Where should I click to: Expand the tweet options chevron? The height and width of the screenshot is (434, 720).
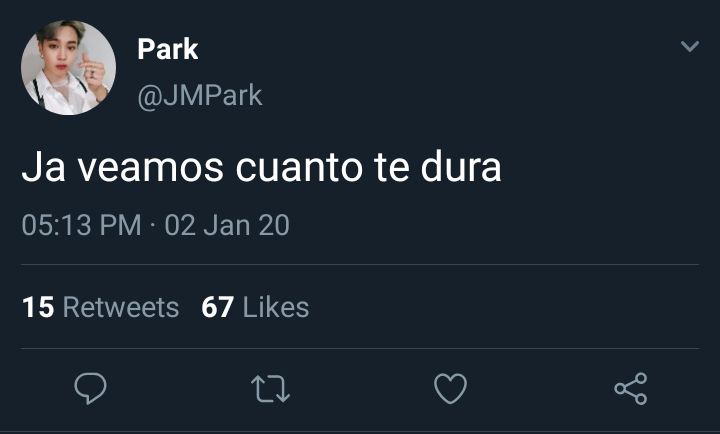pos(690,46)
